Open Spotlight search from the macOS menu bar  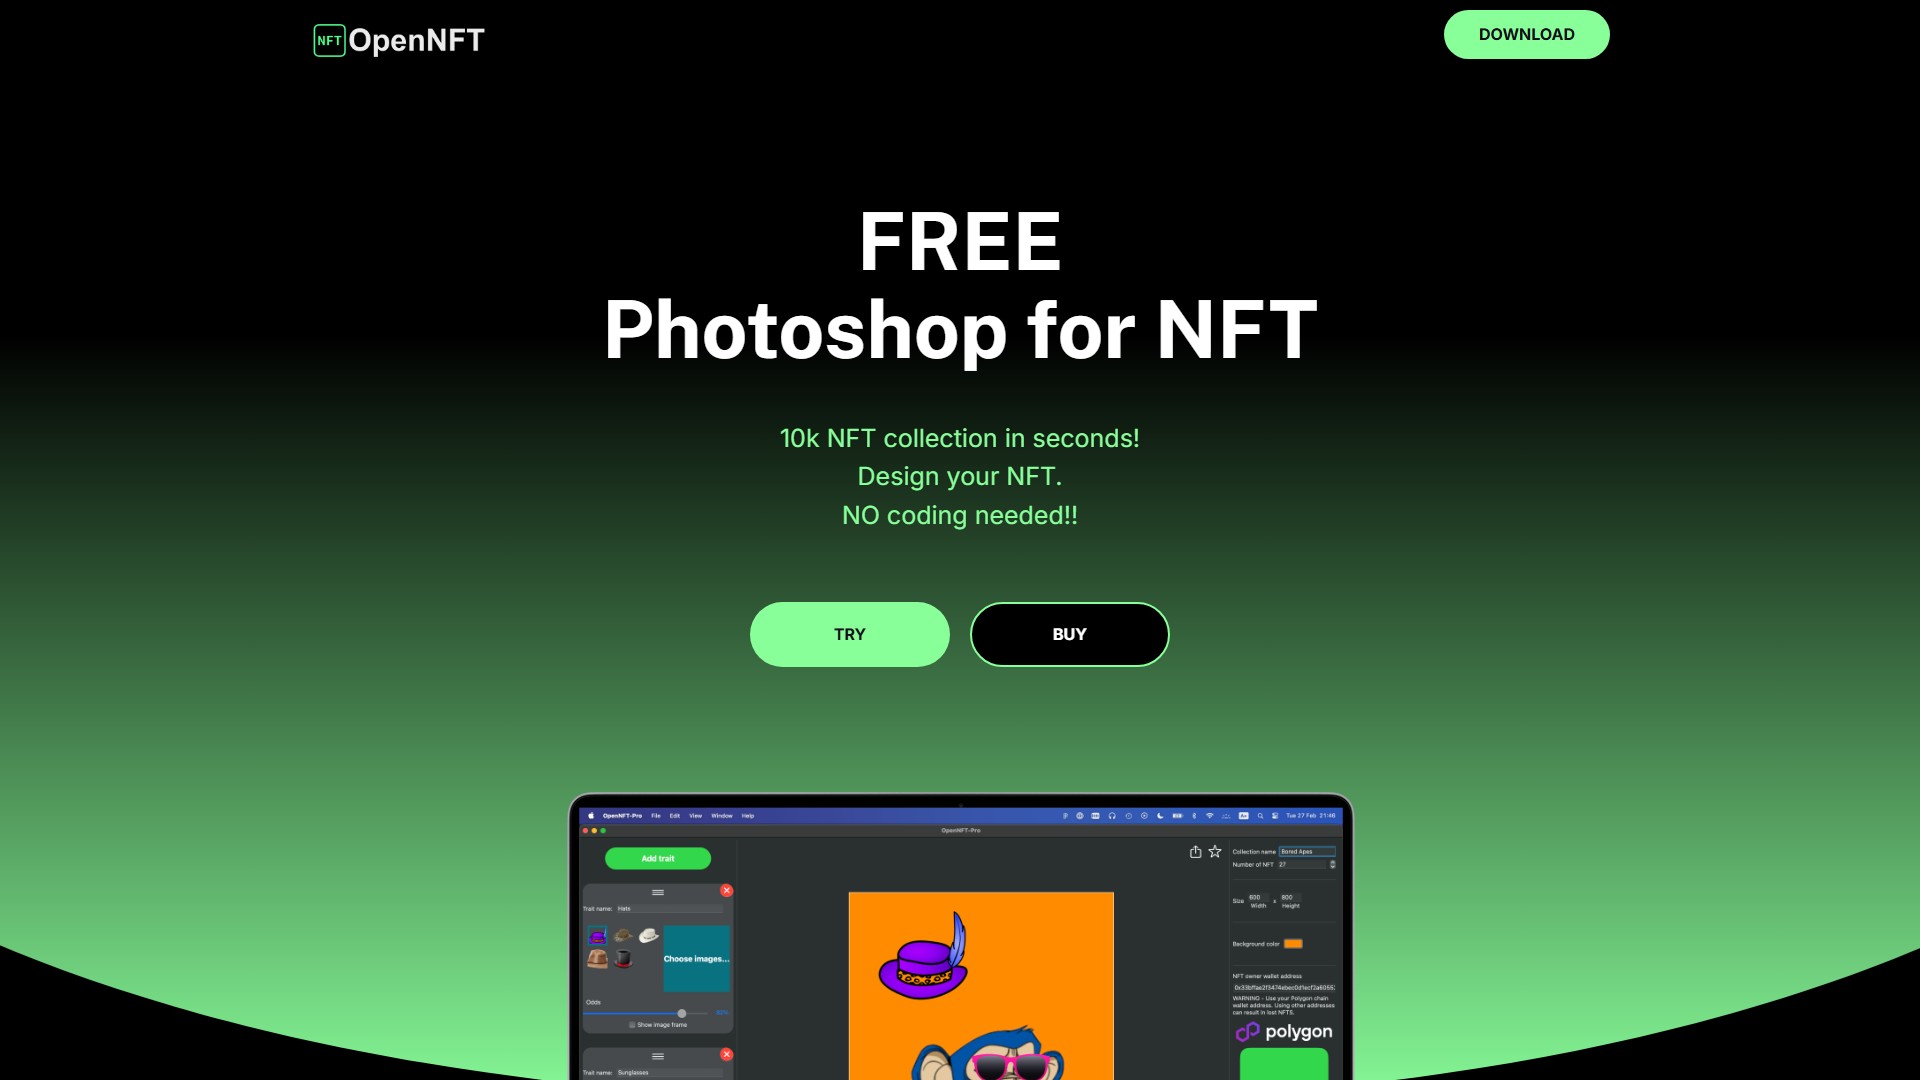click(x=1259, y=816)
